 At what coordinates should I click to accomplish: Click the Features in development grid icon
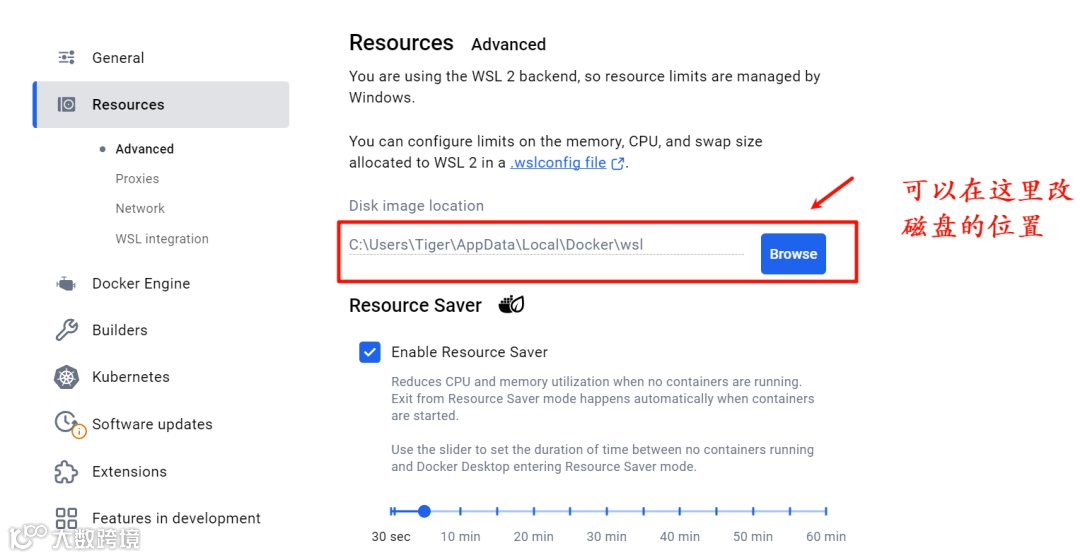(x=67, y=518)
